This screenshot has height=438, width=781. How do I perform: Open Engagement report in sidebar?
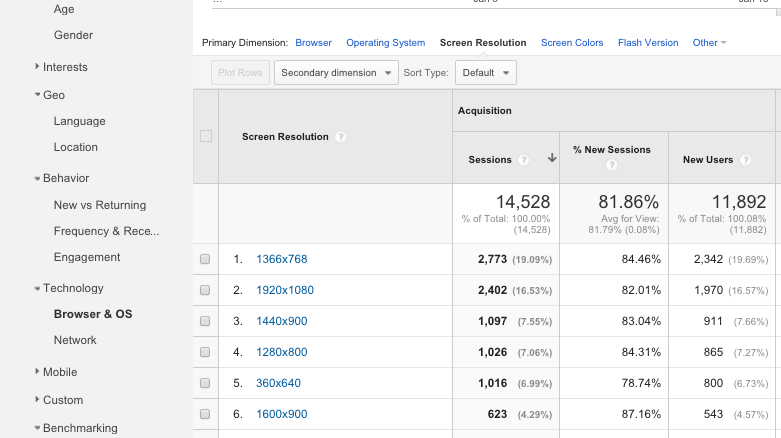pyautogui.click(x=87, y=257)
